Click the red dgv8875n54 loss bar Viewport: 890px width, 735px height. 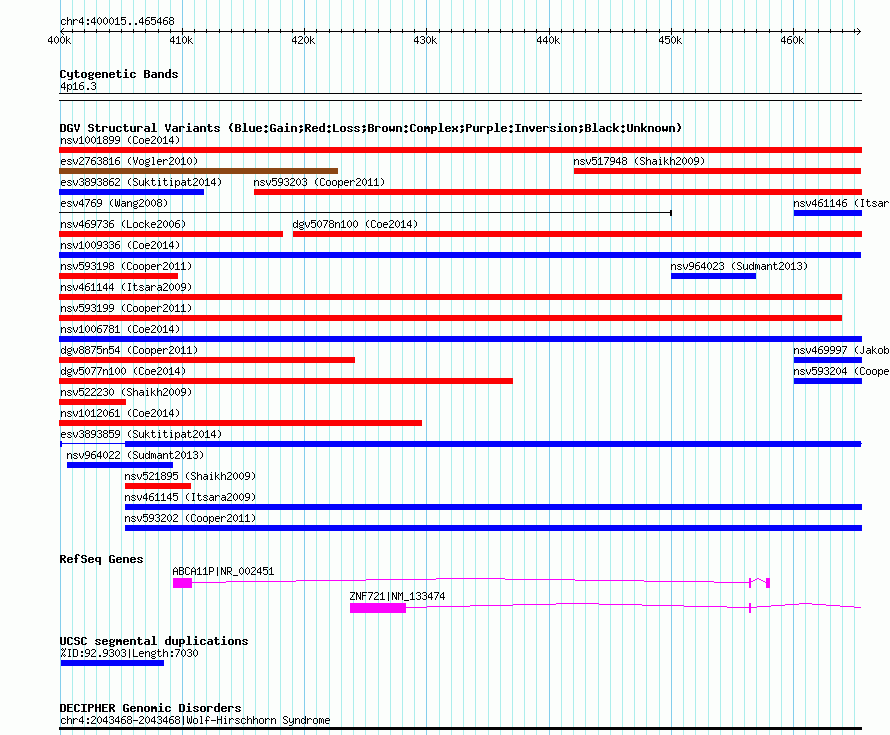point(207,360)
